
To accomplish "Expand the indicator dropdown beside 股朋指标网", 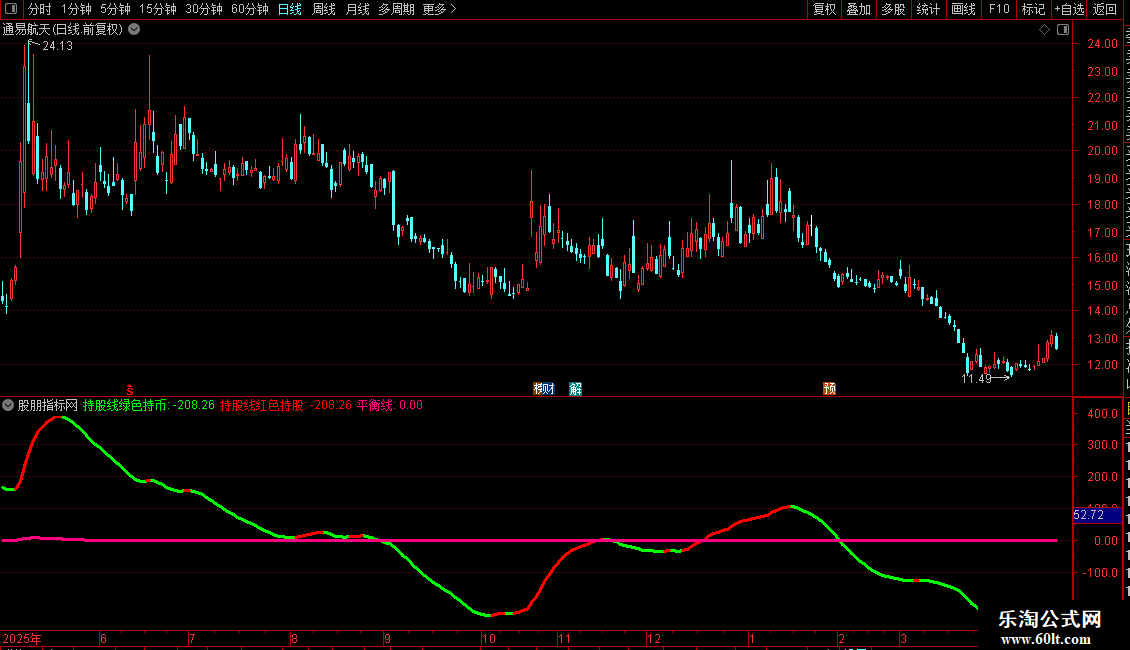I will tap(8, 406).
